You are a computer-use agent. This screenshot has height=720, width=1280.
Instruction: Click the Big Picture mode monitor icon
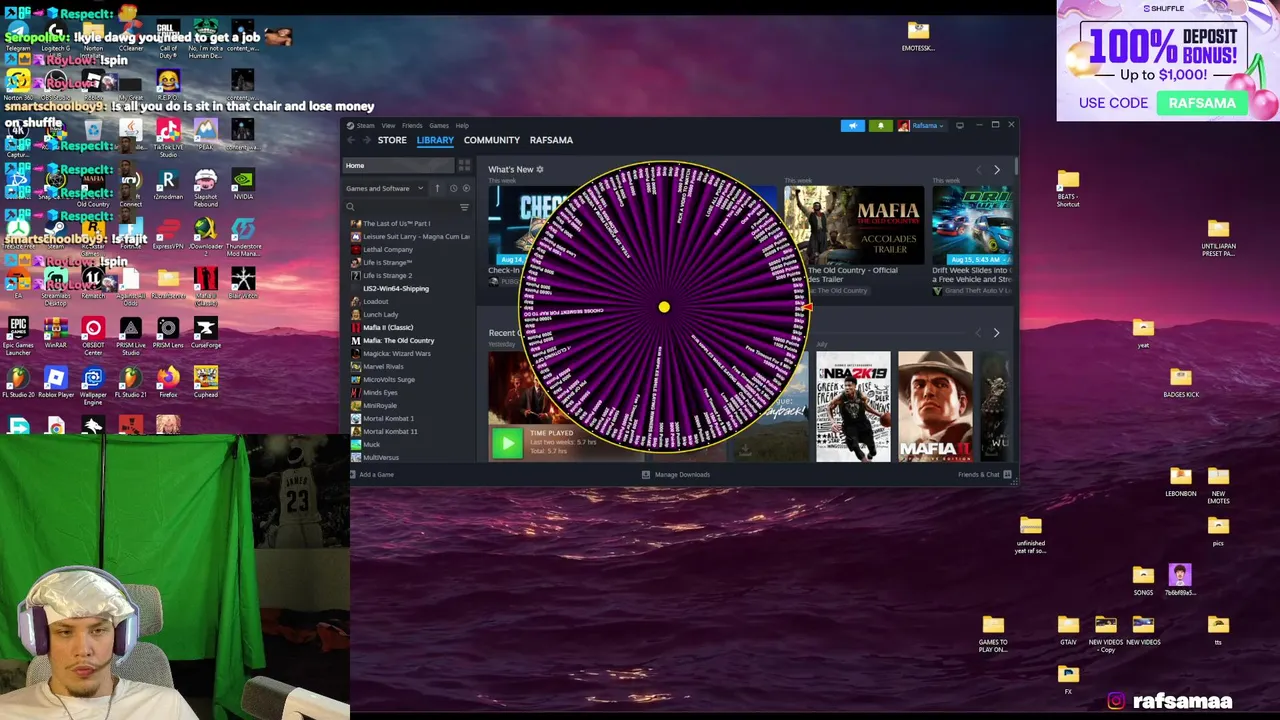coord(960,125)
